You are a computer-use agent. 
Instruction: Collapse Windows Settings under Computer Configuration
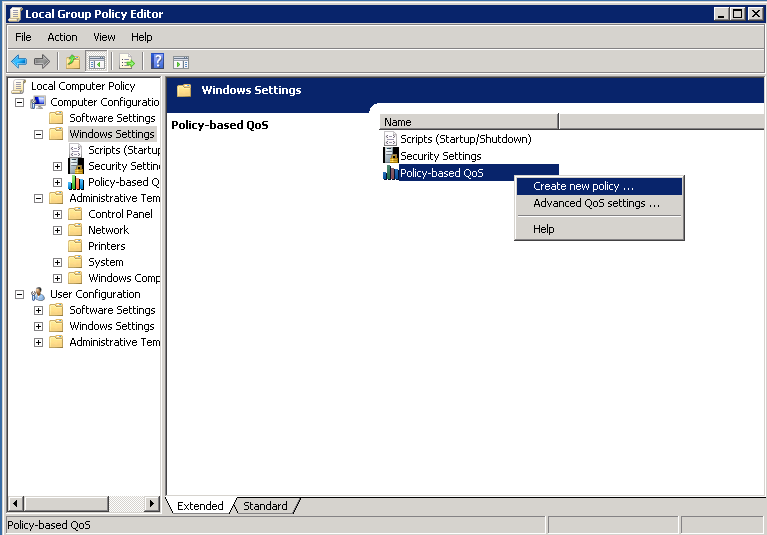(x=39, y=134)
